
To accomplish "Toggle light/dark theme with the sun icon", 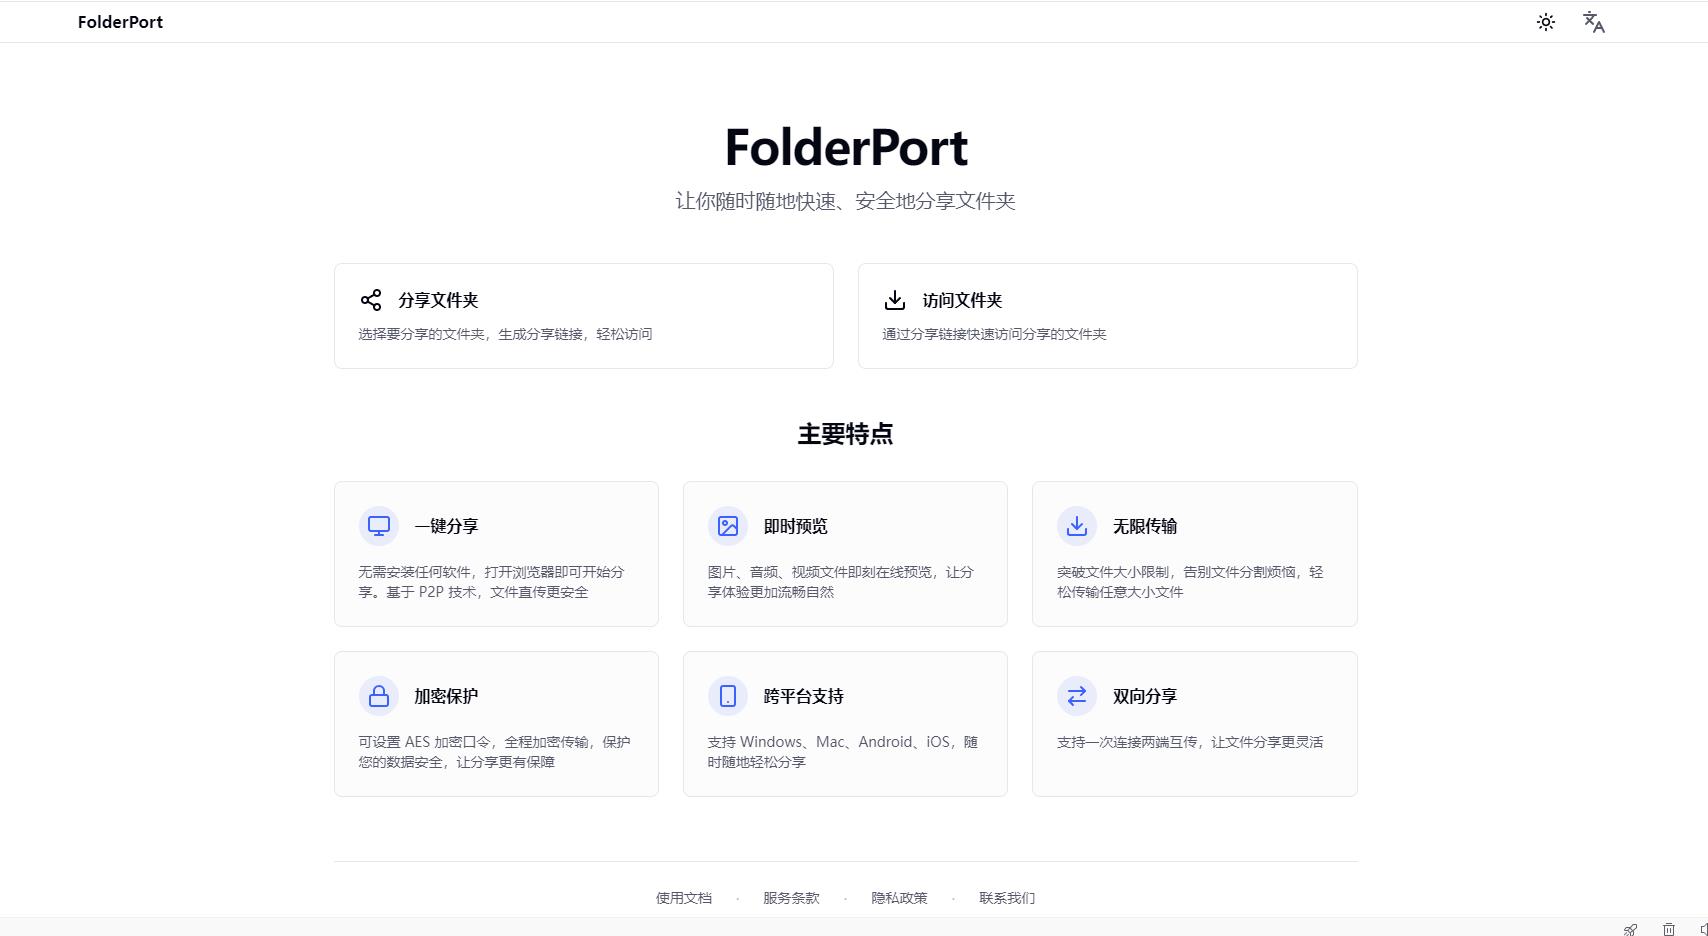I will pyautogui.click(x=1545, y=21).
